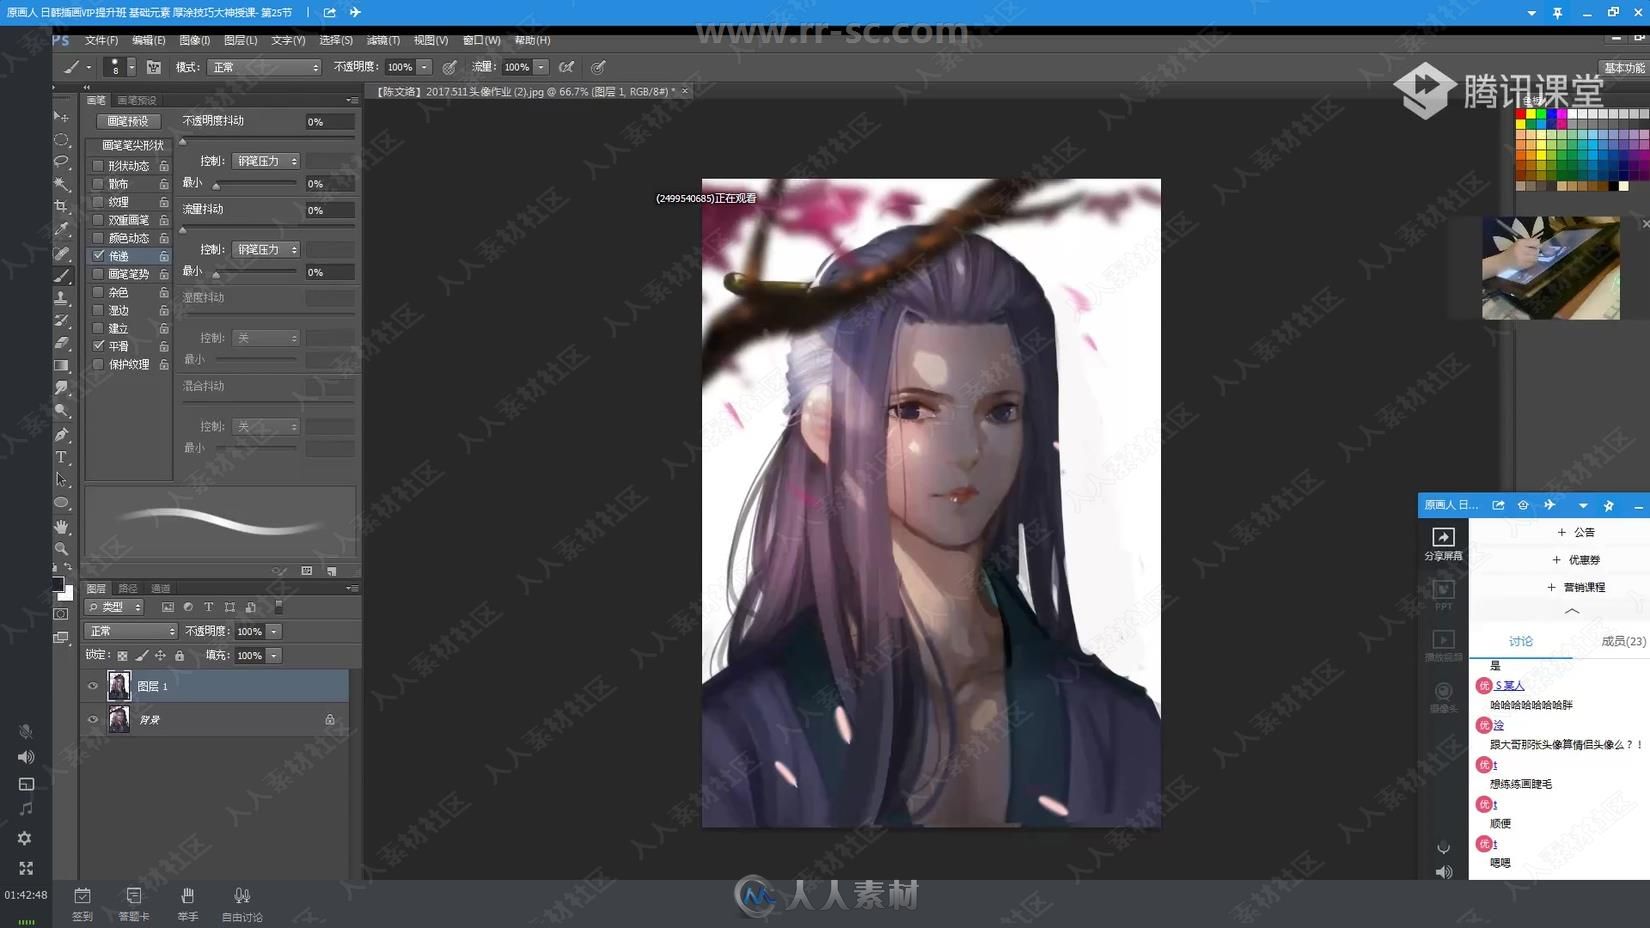Viewport: 1650px width, 928px height.
Task: Open the 不透明度 opacity dropdown in options bar
Action: 424,67
